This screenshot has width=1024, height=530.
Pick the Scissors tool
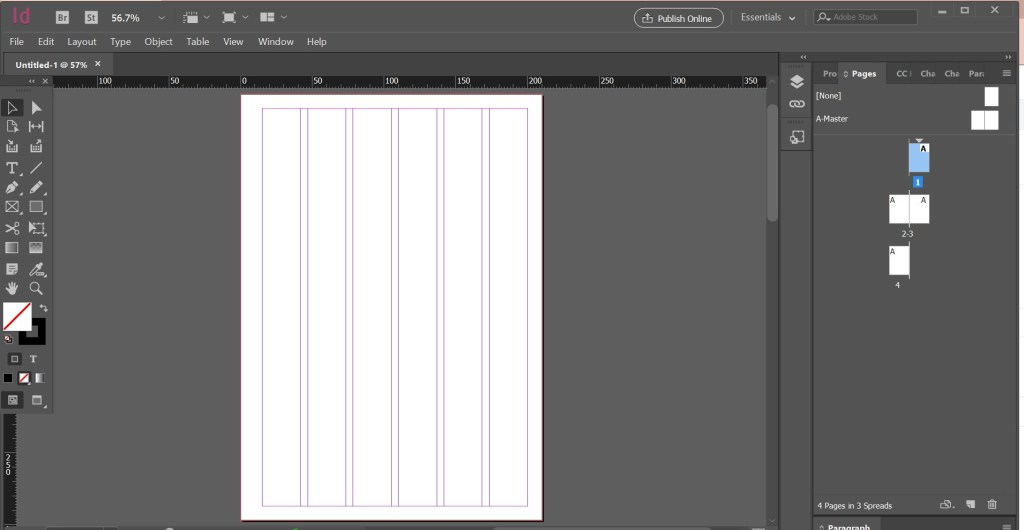click(12, 228)
